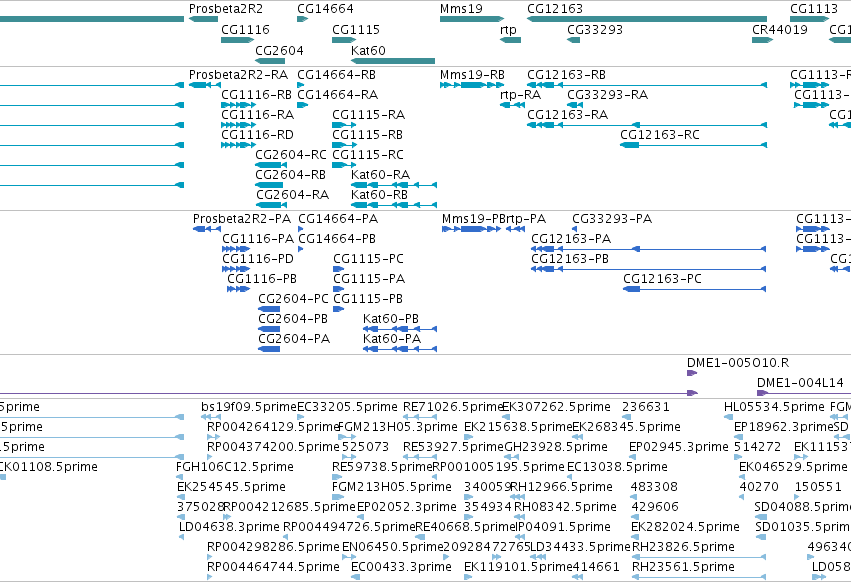Select the GH23928.5prime EST label
The image size is (851, 582).
point(556,447)
